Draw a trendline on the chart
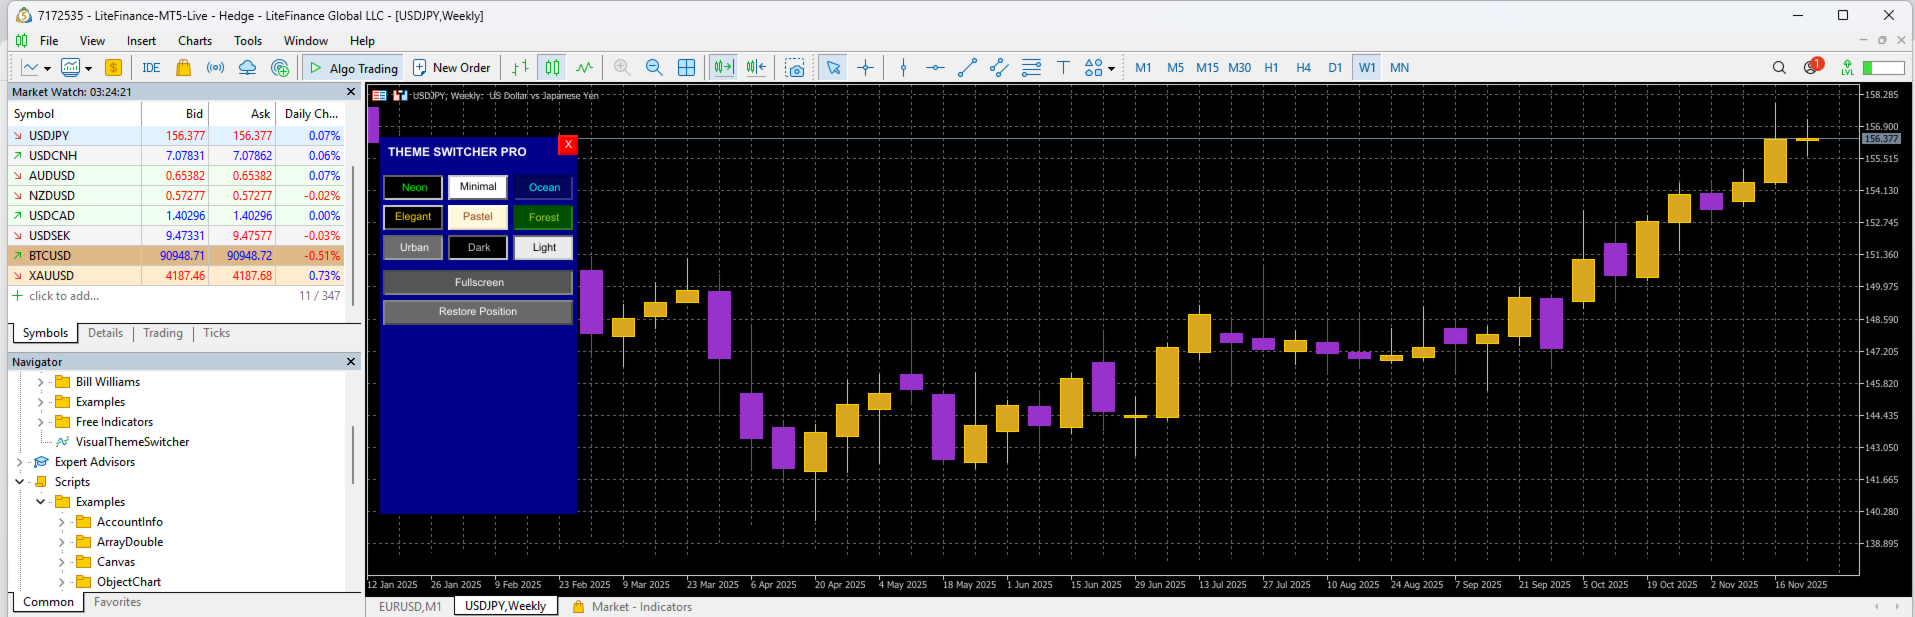The width and height of the screenshot is (1915, 617). [967, 68]
